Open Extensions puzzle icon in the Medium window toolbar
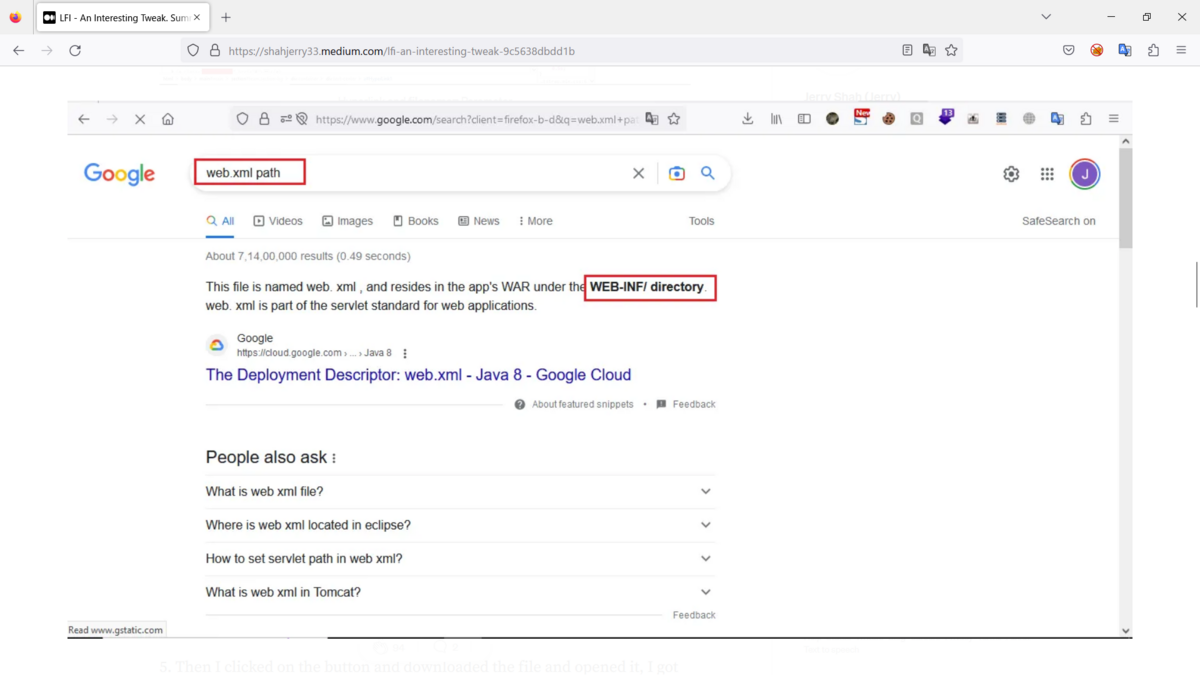Viewport: 1200px width, 675px height. pyautogui.click(x=1153, y=50)
